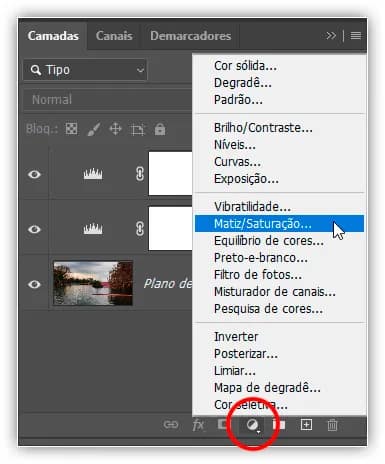Click the new adjustment layer half-circle icon

[x=253, y=425]
